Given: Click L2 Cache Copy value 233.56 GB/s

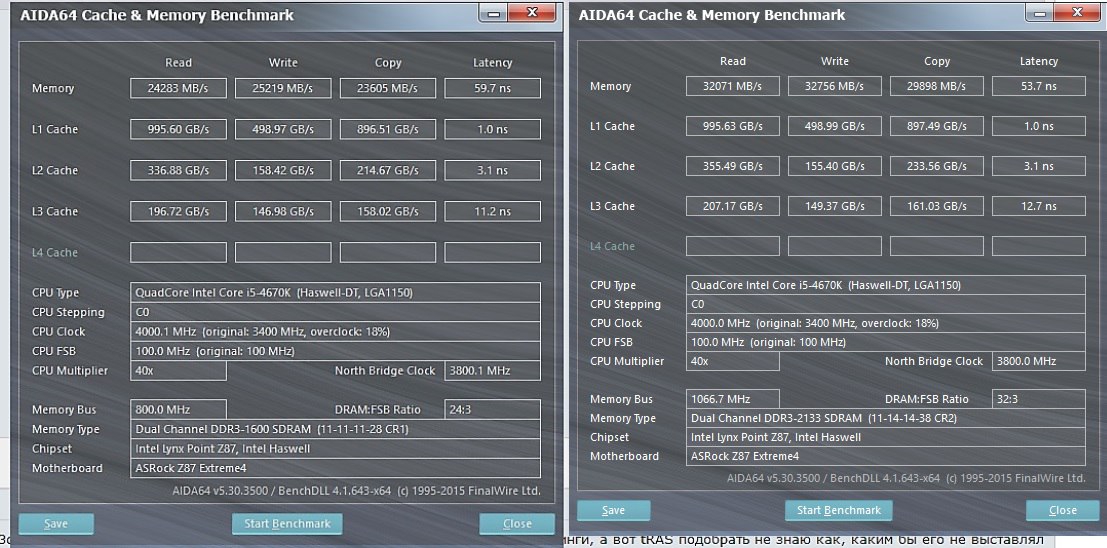Looking at the screenshot, I should click(x=937, y=166).
